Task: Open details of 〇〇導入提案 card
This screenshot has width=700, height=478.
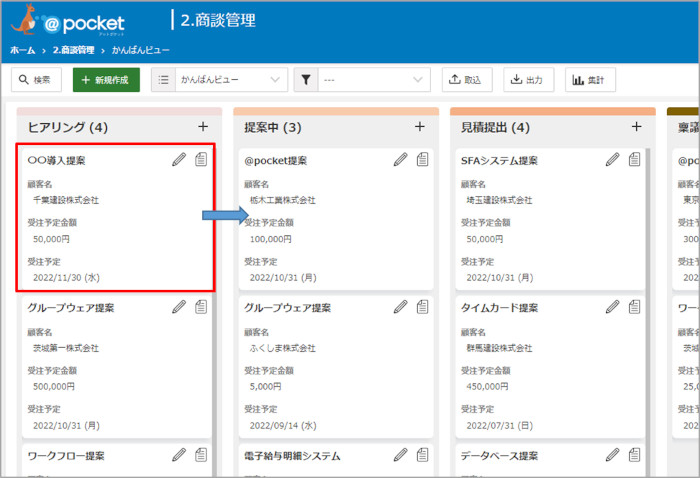Action: click(201, 159)
